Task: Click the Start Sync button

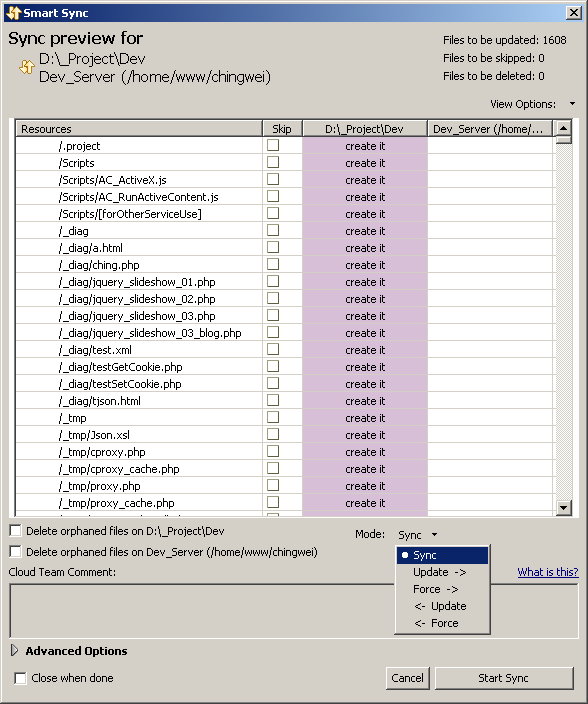Action: pos(504,678)
